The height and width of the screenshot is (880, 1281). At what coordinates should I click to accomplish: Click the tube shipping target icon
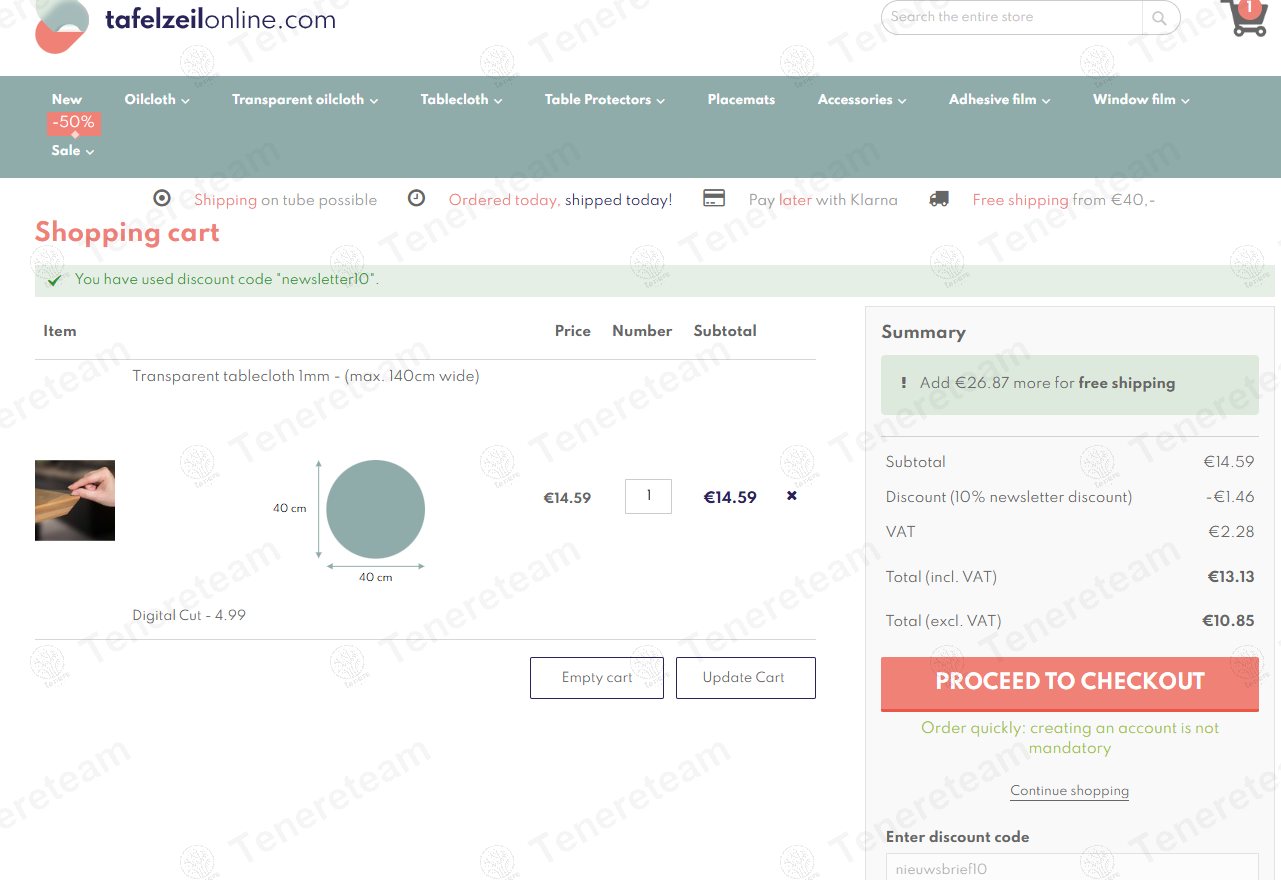[162, 198]
